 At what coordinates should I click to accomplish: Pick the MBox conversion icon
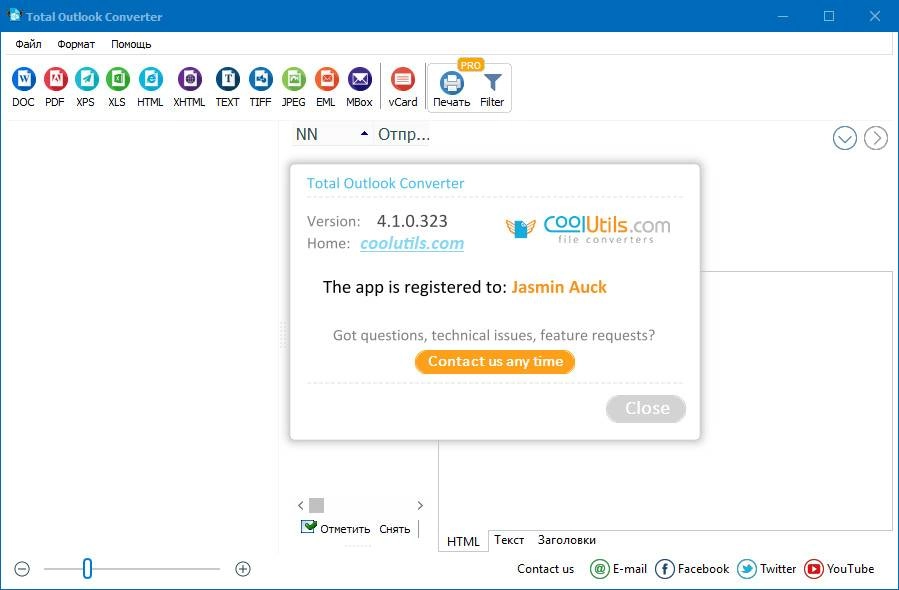click(x=359, y=79)
